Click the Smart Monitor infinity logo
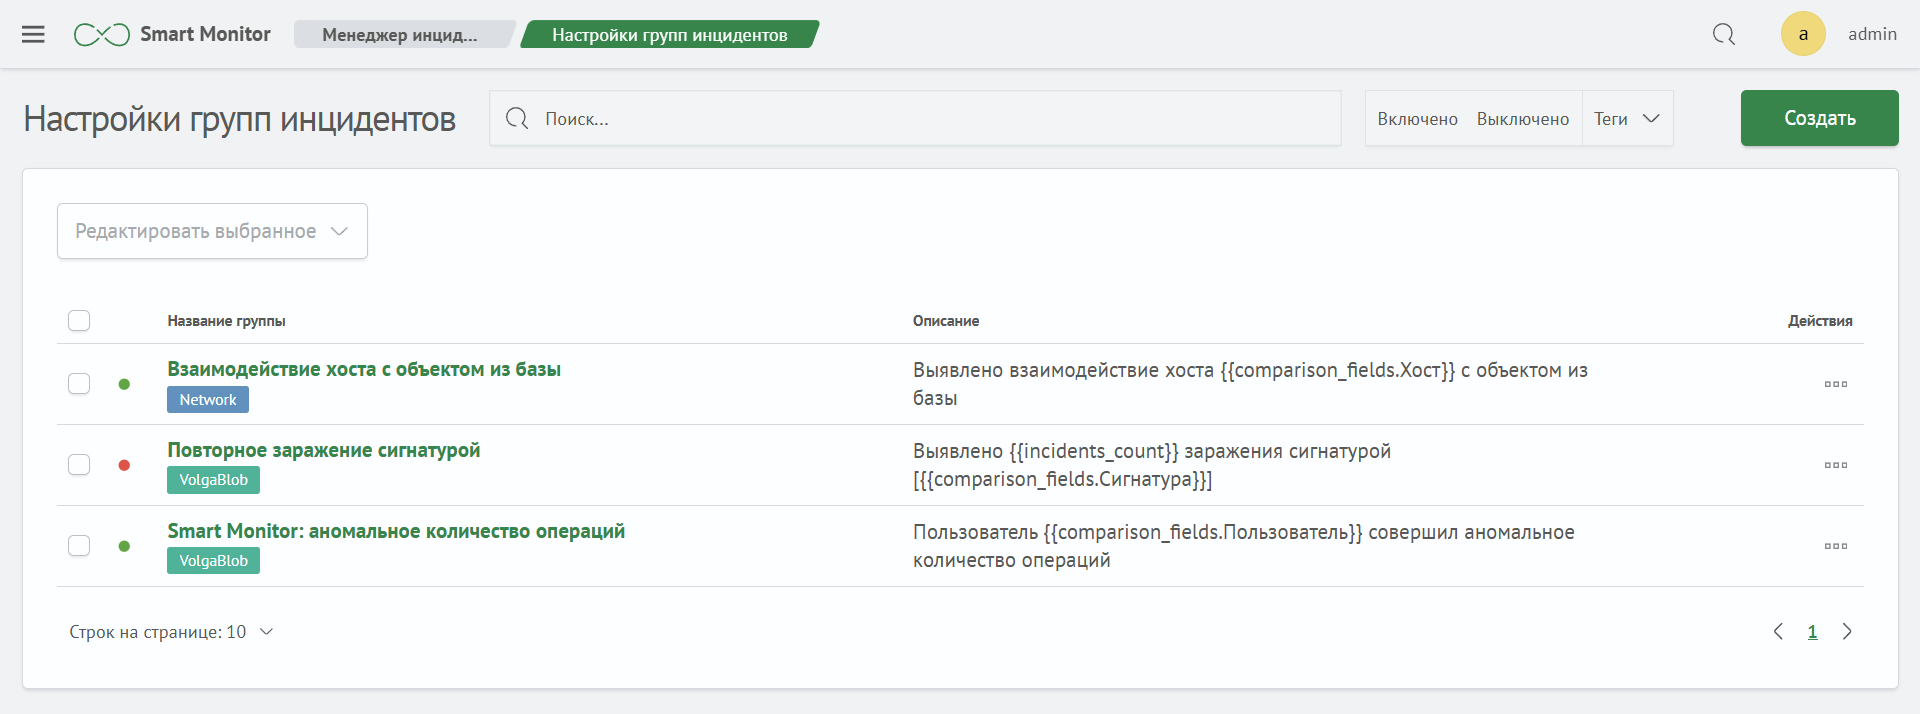Screen dimensions: 1920x714 tap(101, 35)
